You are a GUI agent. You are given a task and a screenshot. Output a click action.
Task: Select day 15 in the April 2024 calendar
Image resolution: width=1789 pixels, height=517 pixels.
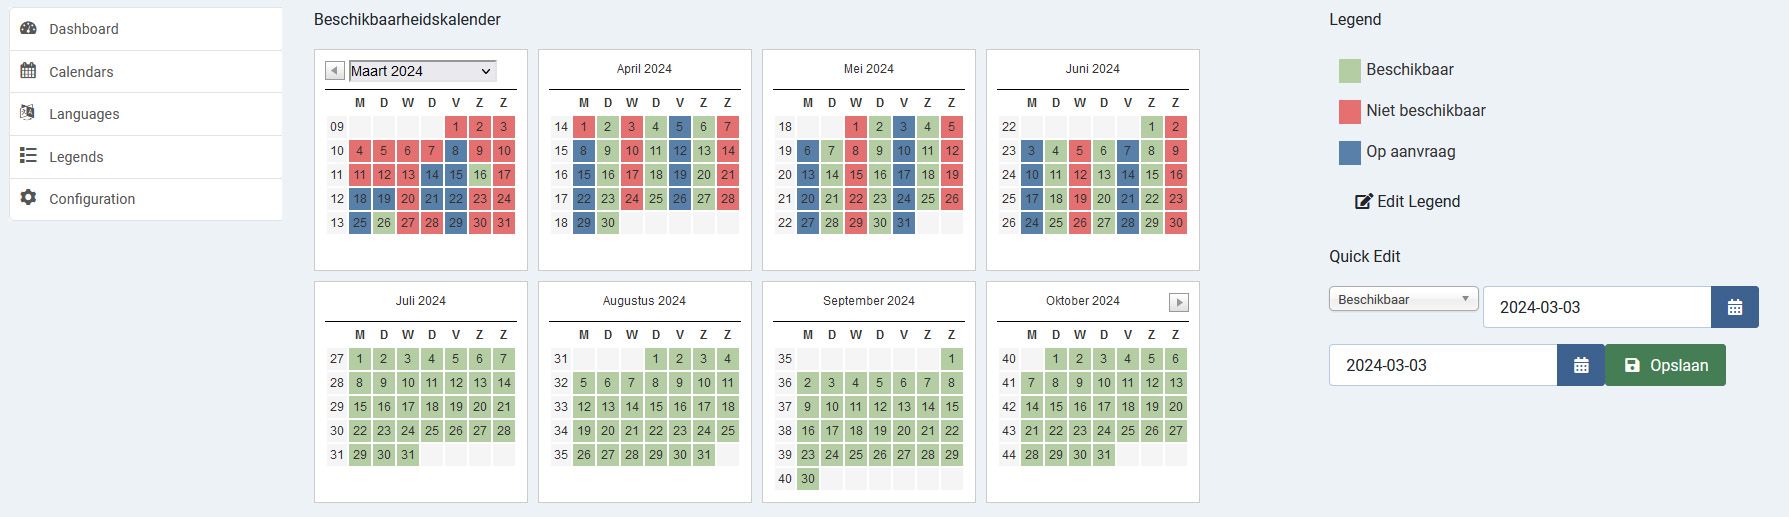[584, 175]
